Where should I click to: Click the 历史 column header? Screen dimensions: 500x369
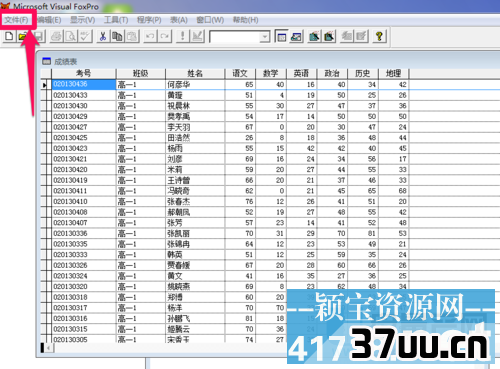[x=363, y=74]
